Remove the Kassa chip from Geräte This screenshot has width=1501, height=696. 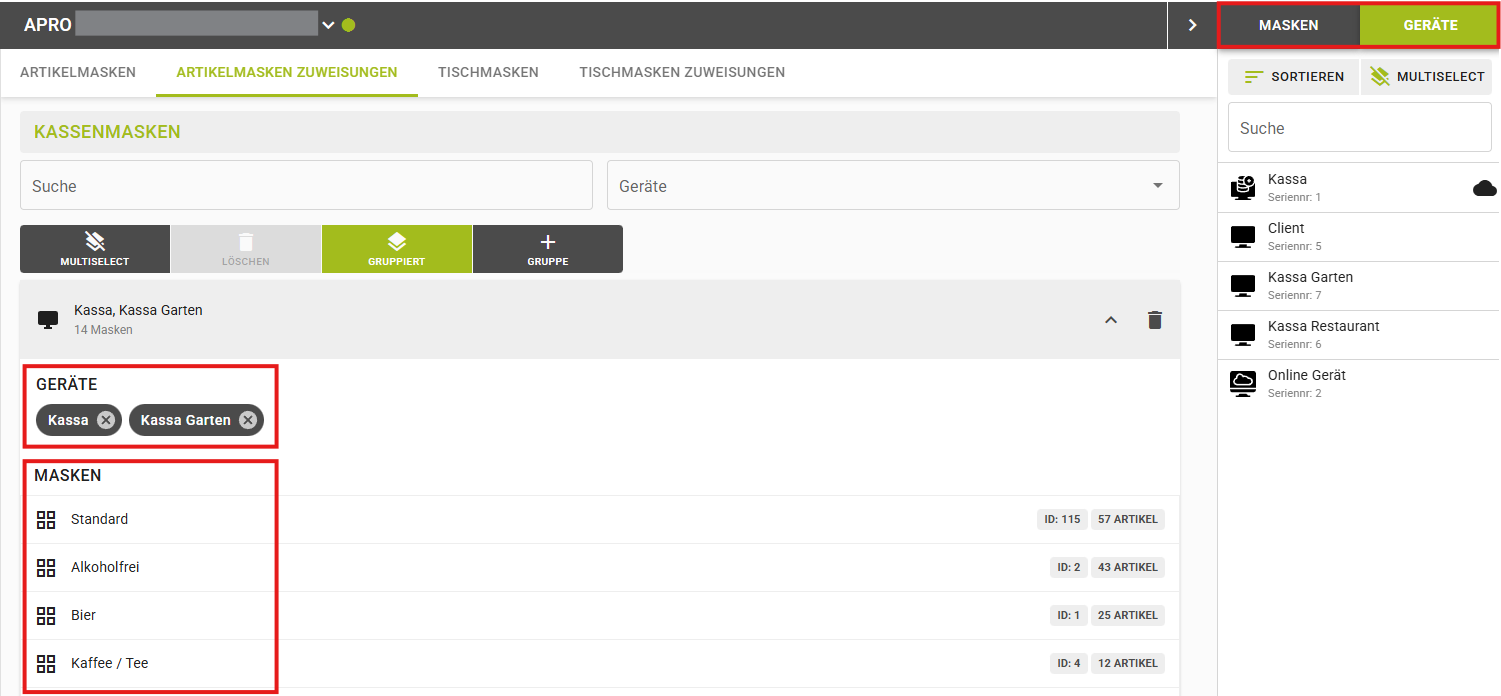tap(106, 420)
